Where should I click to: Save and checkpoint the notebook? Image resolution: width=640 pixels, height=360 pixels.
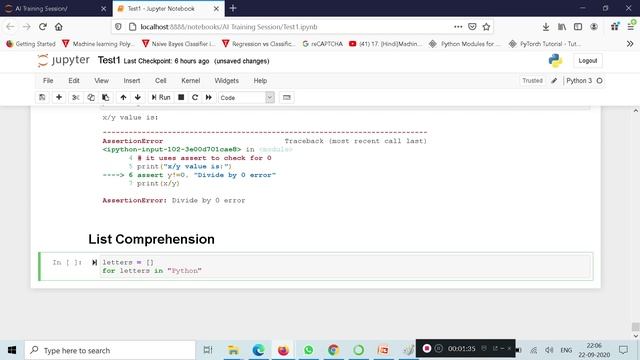pyautogui.click(x=42, y=98)
